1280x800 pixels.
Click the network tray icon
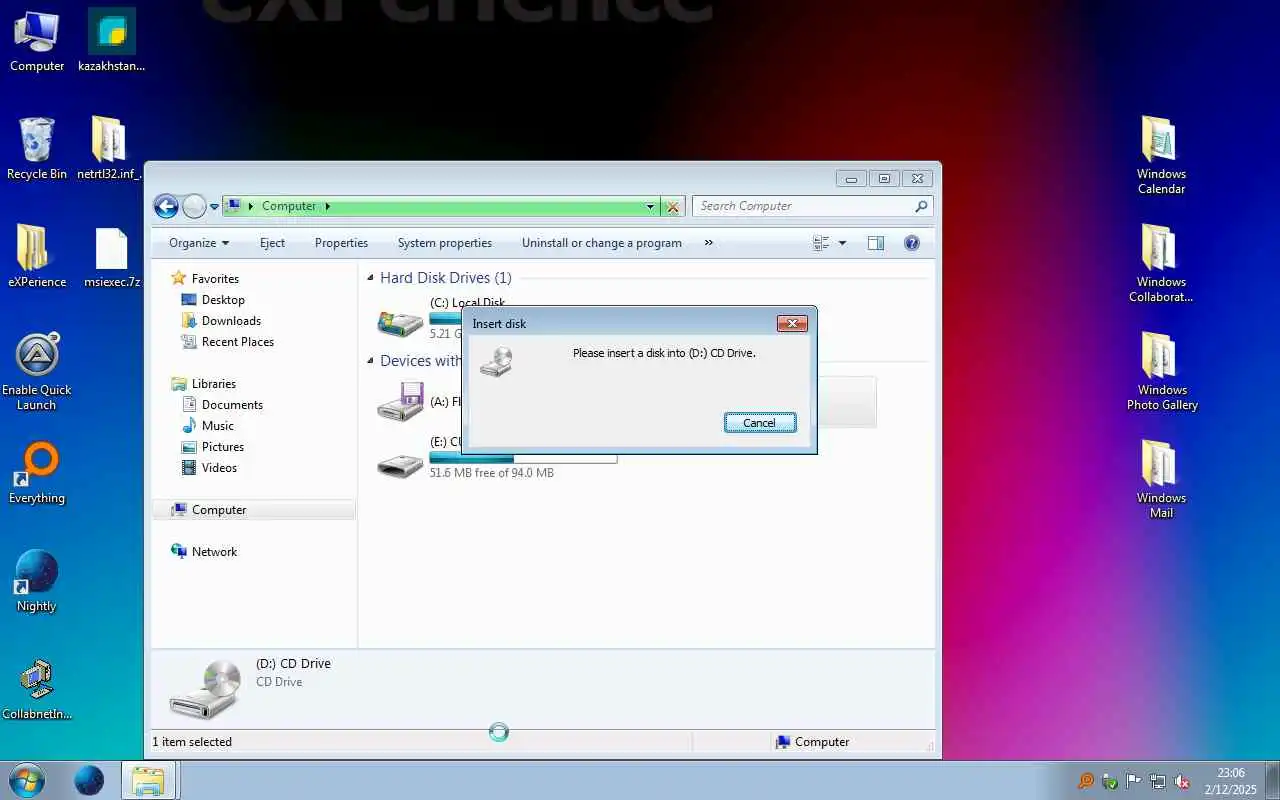coord(1158,781)
